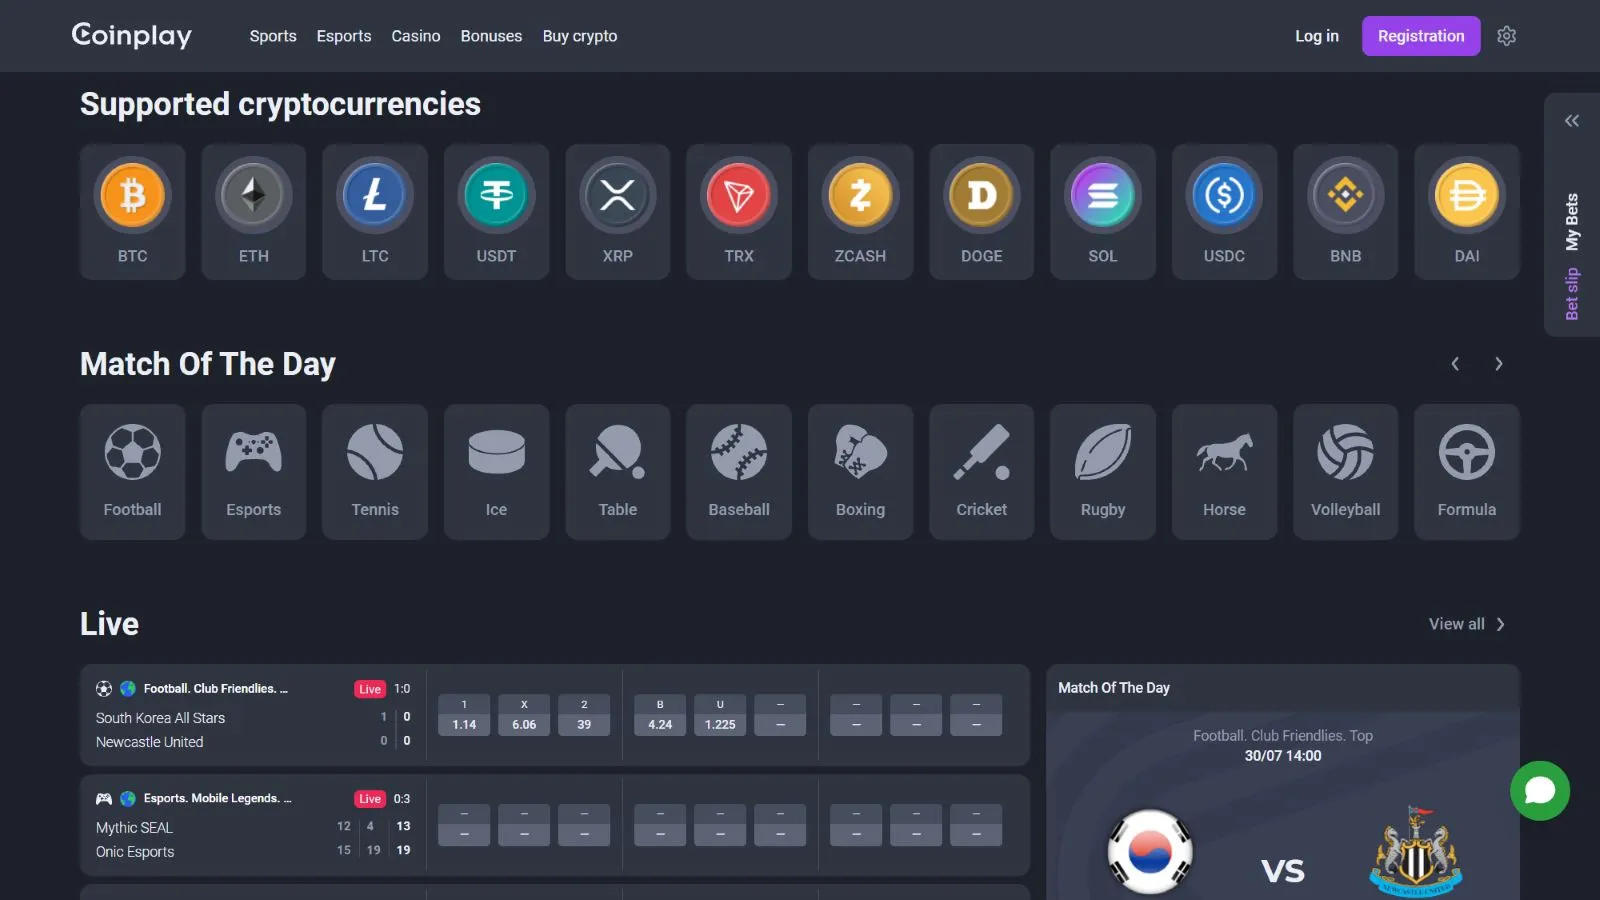
Task: Show previous Match Of The Day sports
Action: [x=1455, y=364]
